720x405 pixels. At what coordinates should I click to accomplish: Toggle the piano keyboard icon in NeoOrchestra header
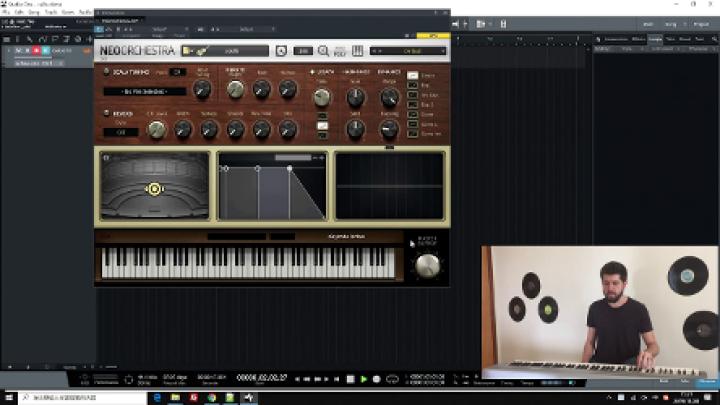pyautogui.click(x=357, y=51)
